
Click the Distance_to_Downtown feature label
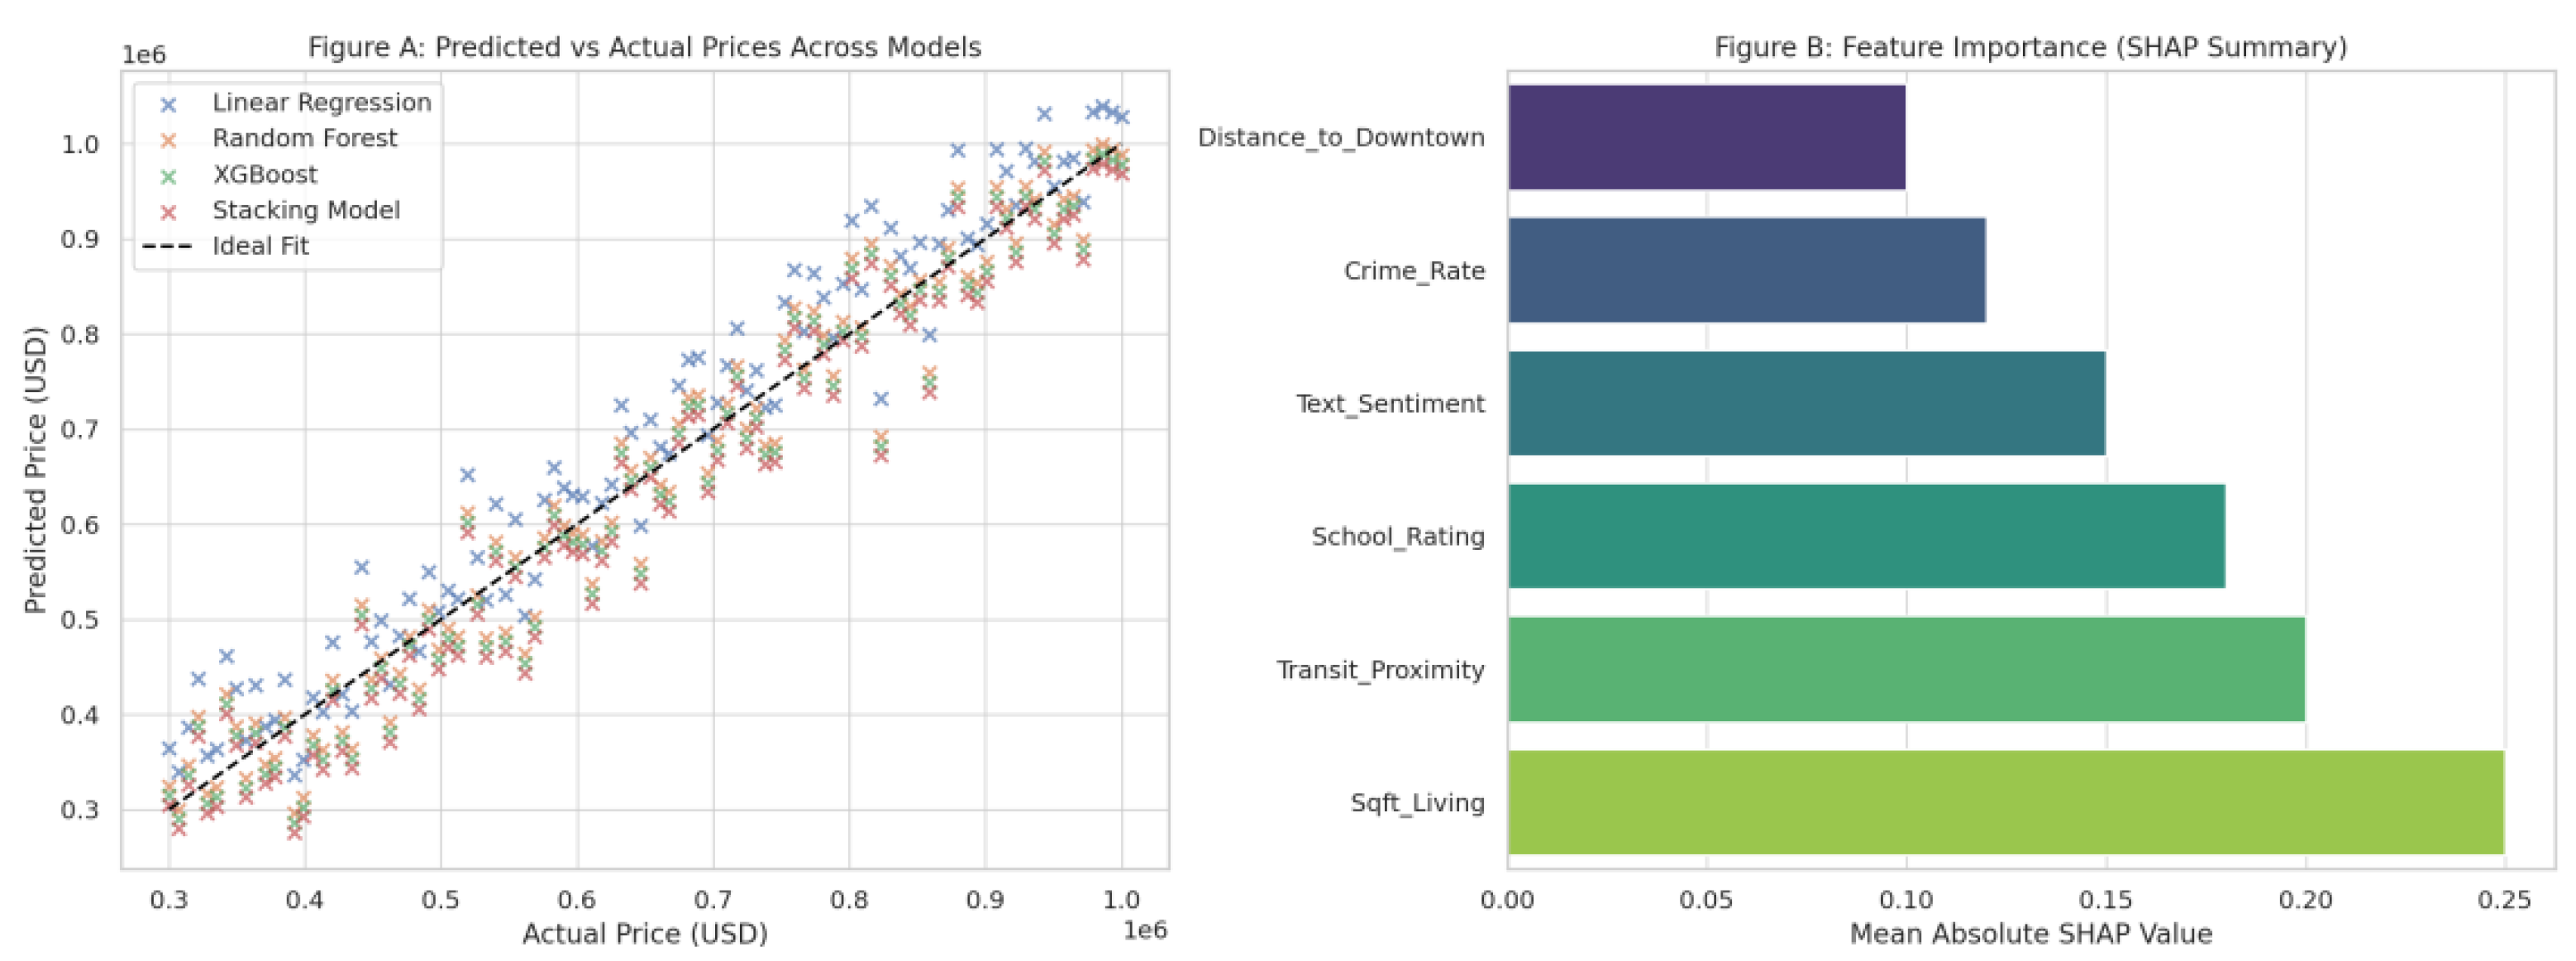[1340, 138]
